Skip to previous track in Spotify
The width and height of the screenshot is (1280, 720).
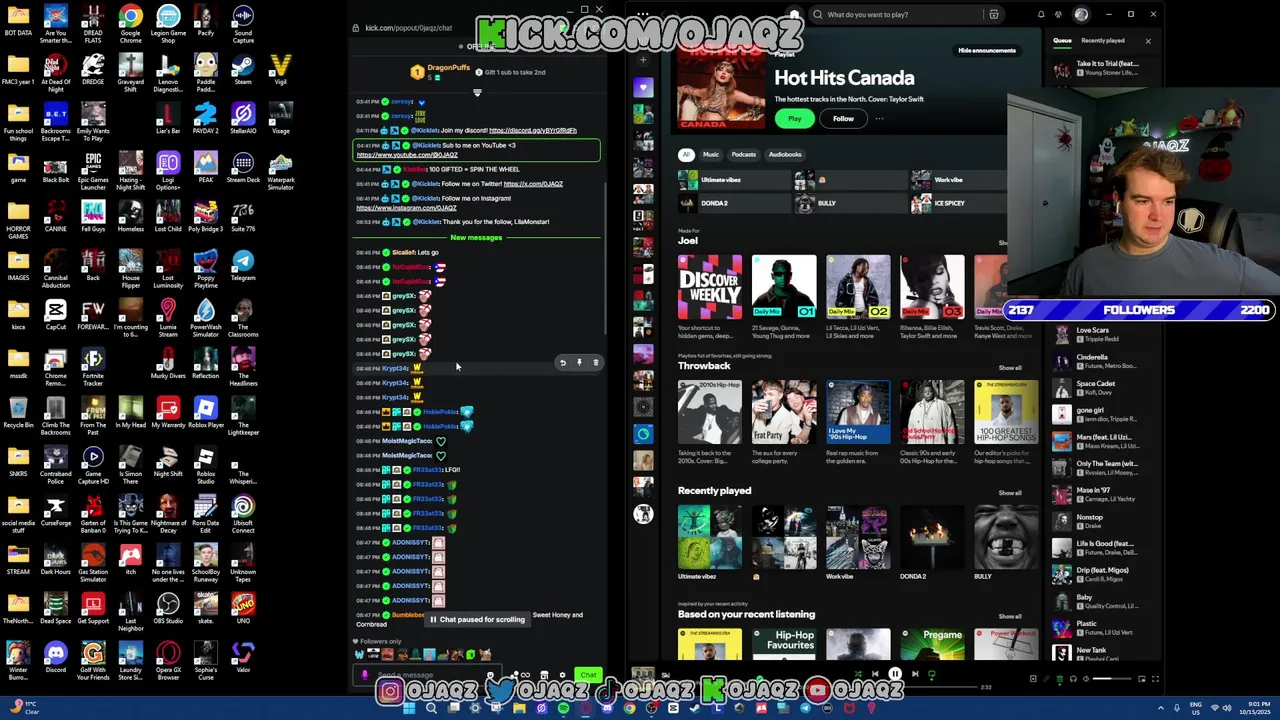[x=875, y=674]
